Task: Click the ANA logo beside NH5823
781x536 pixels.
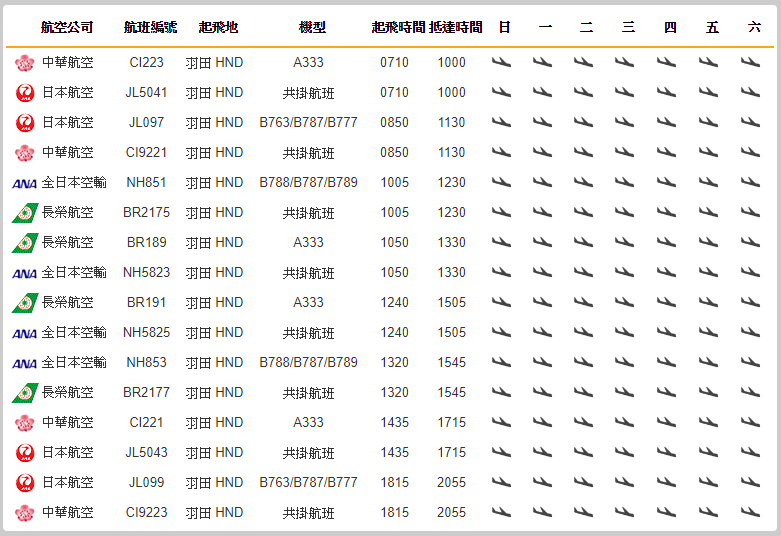Action: pos(24,273)
